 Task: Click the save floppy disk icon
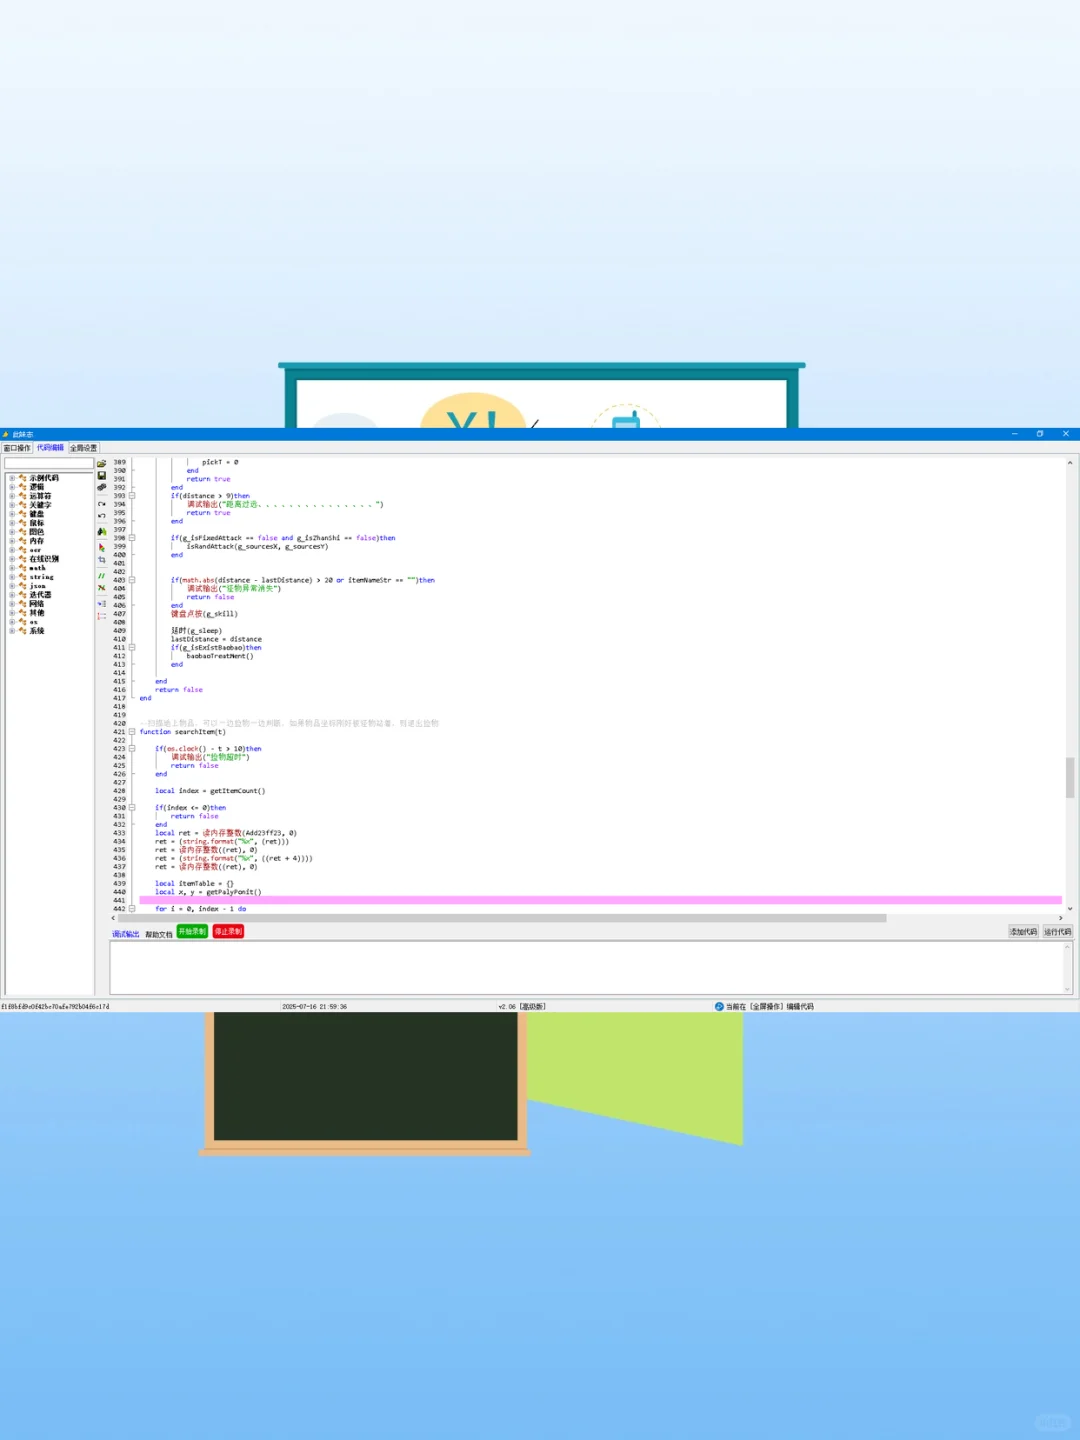(x=101, y=476)
